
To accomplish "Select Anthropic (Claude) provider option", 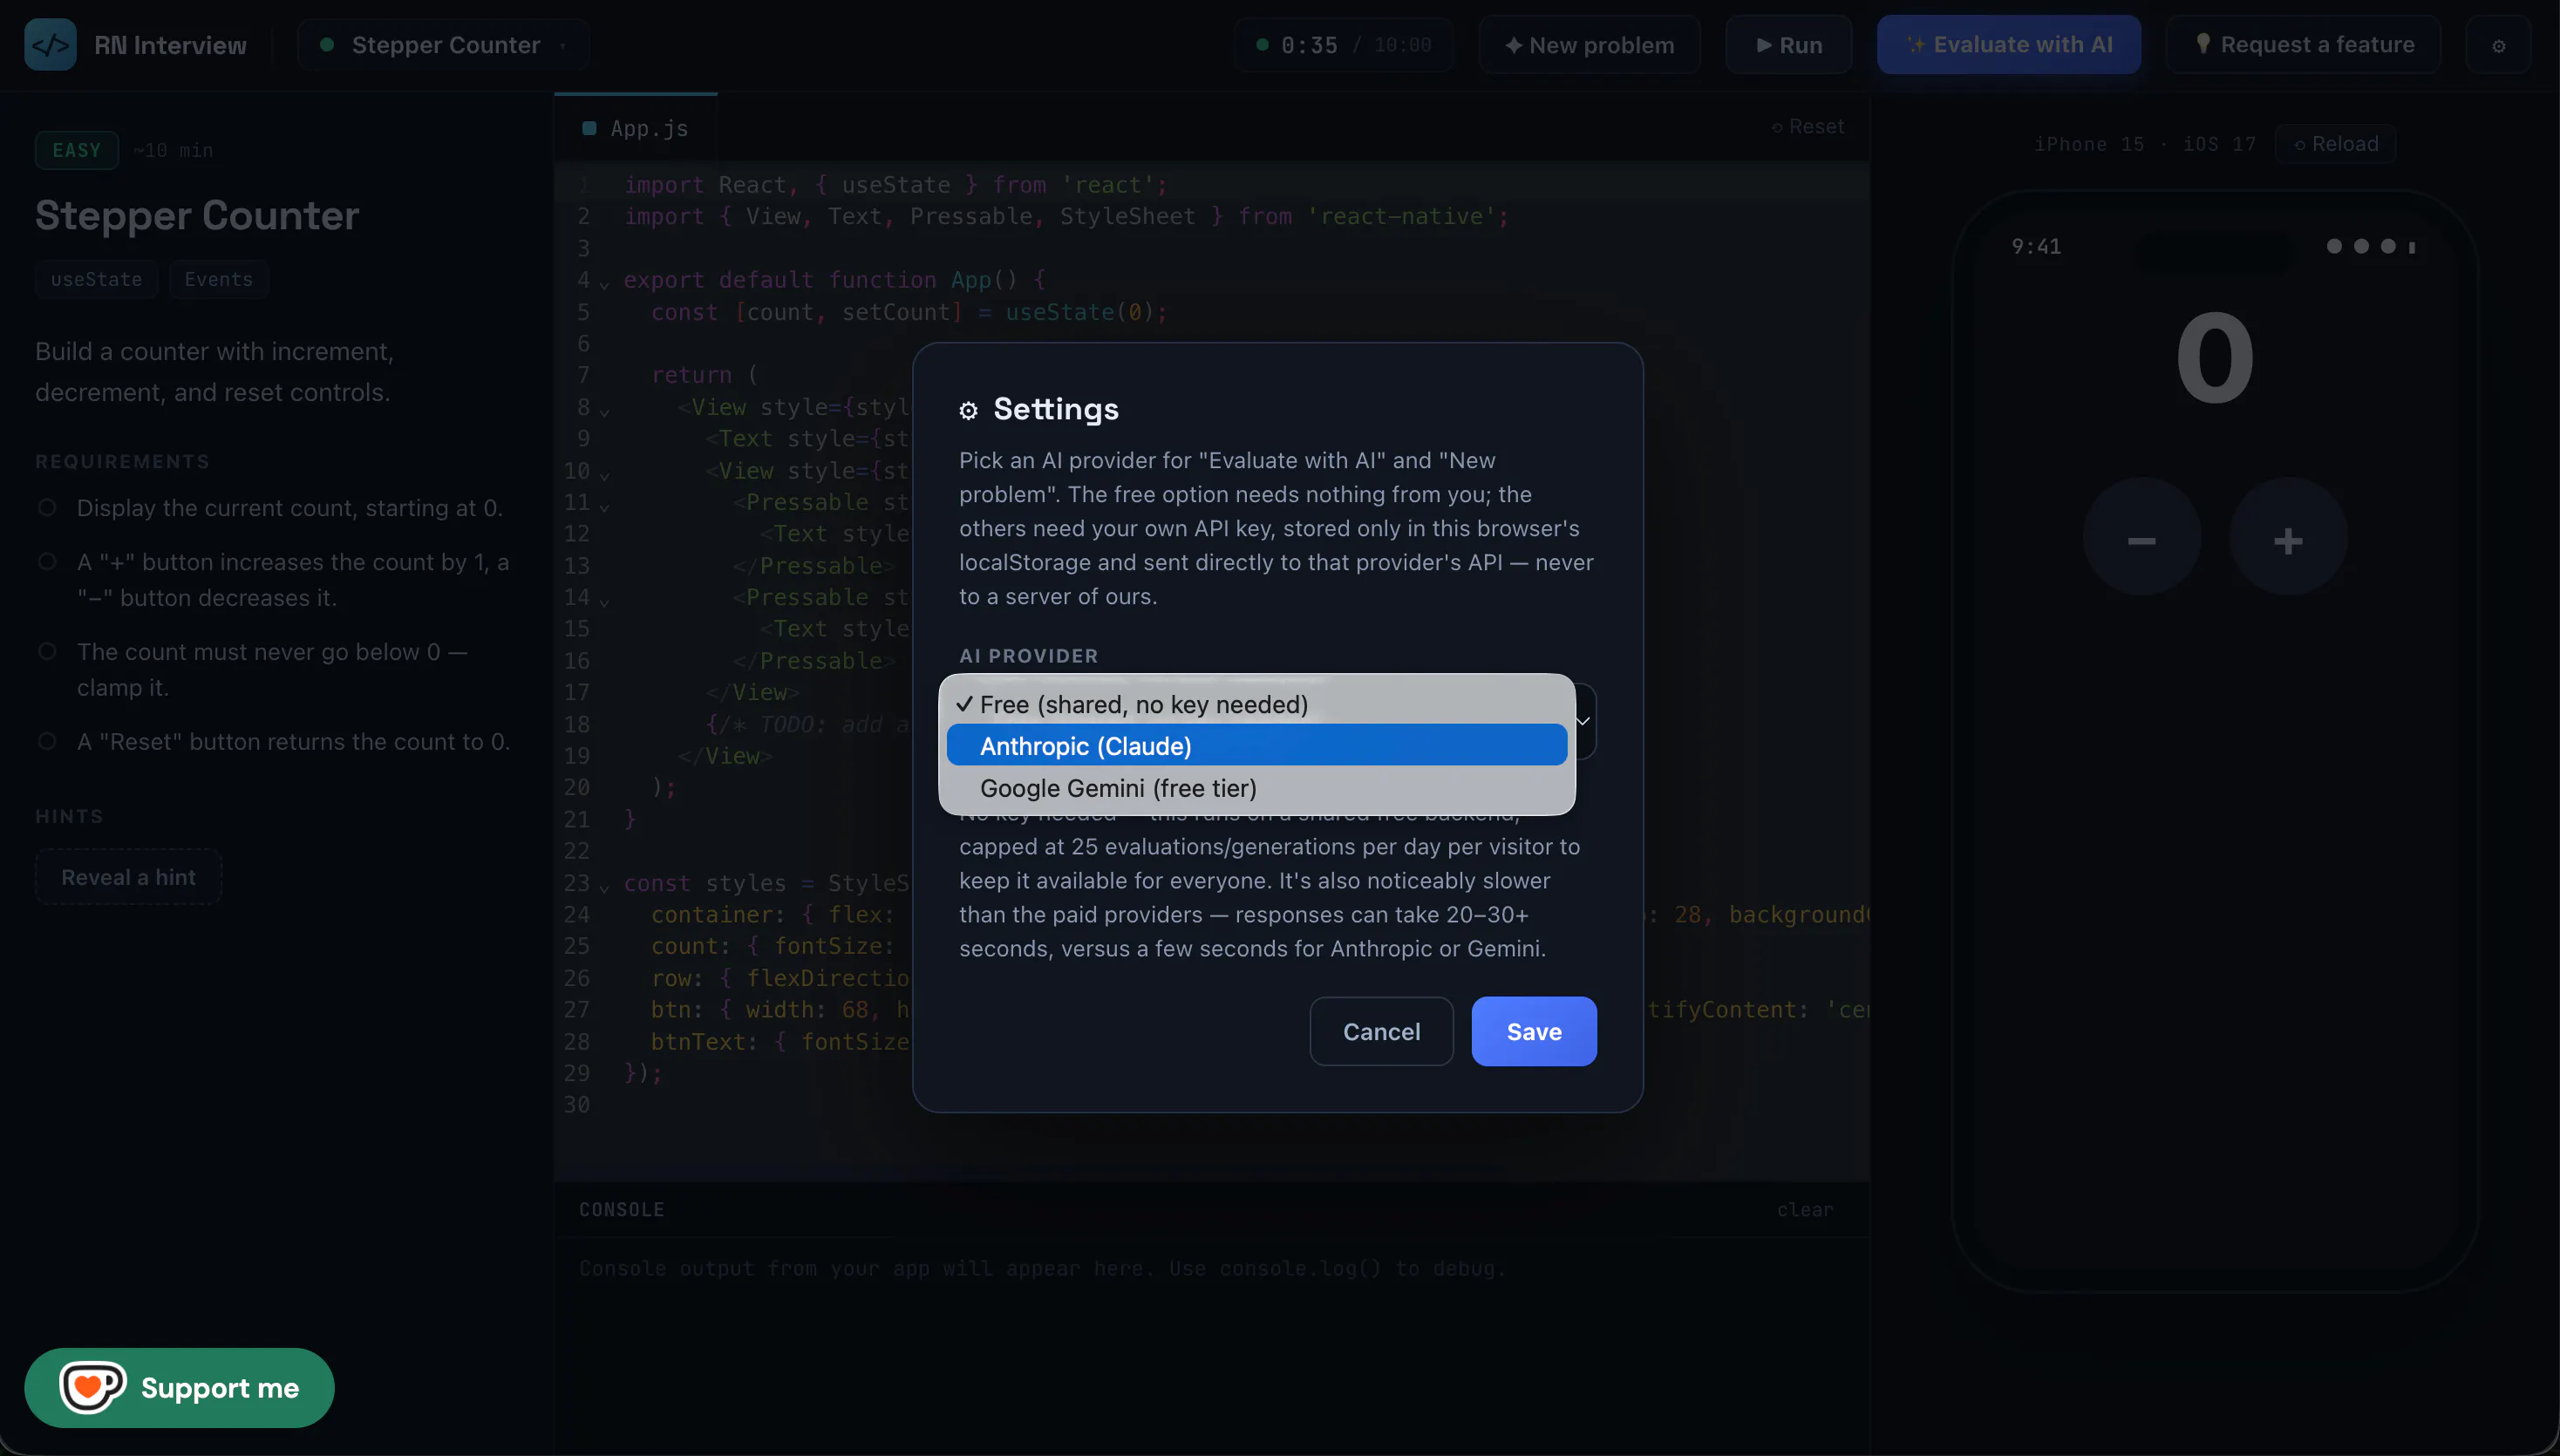I will [1256, 746].
